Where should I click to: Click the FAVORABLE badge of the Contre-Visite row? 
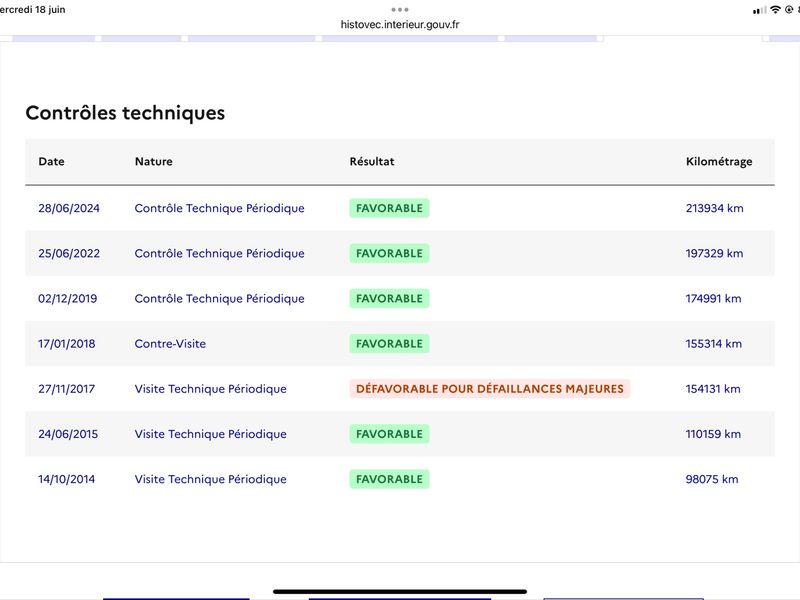tap(389, 344)
